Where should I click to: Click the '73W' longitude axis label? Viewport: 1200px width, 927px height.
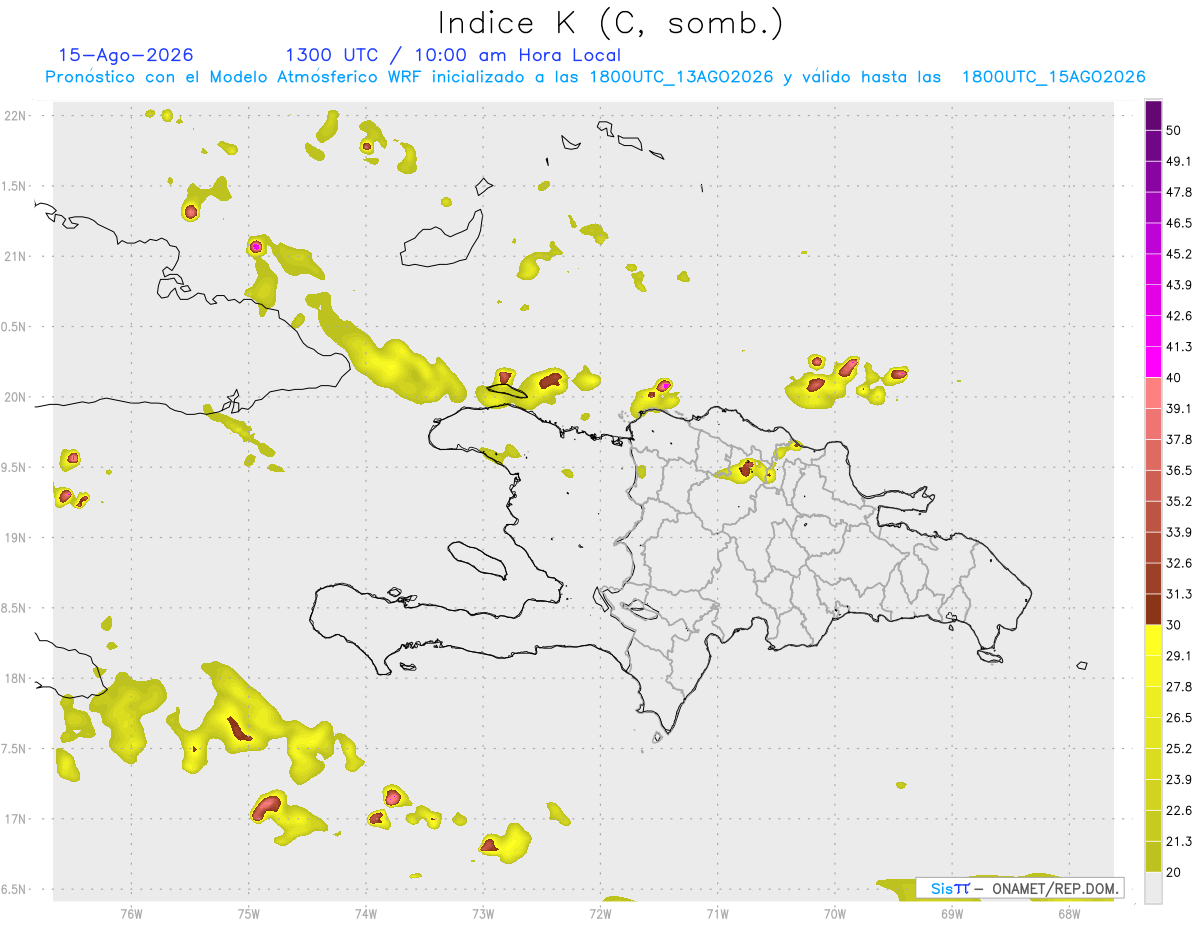tap(483, 913)
